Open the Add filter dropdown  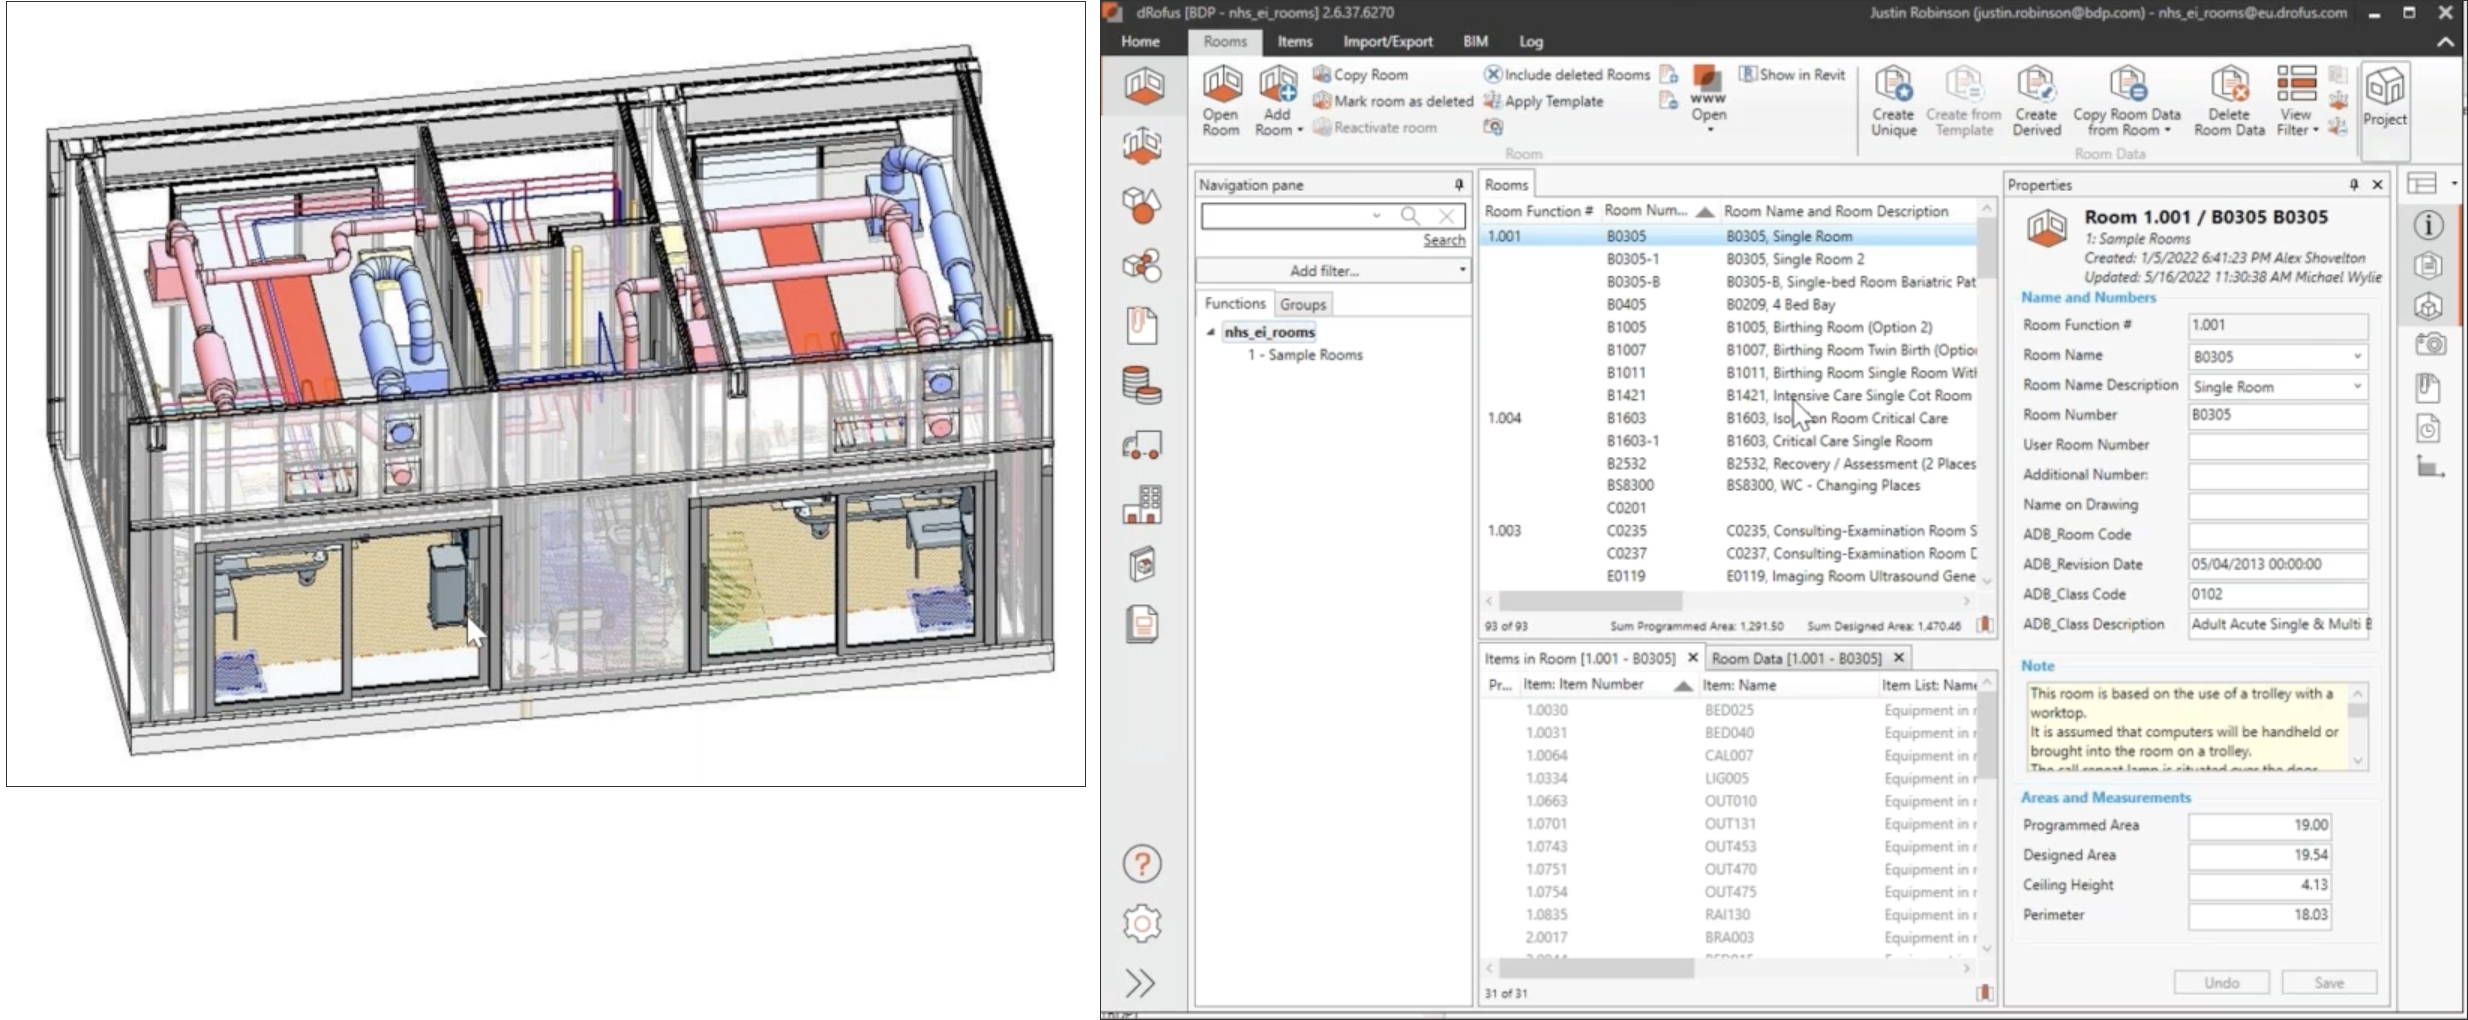click(x=1333, y=271)
